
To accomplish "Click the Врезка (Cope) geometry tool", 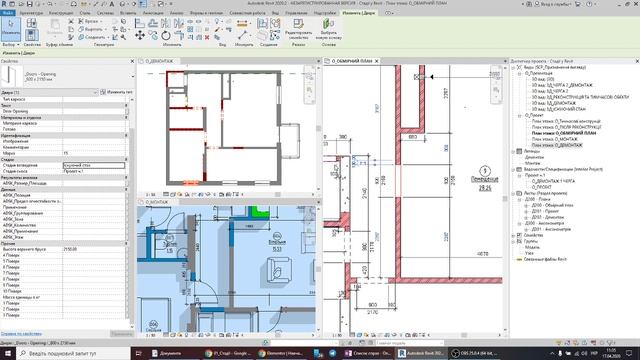I will tap(89, 21).
